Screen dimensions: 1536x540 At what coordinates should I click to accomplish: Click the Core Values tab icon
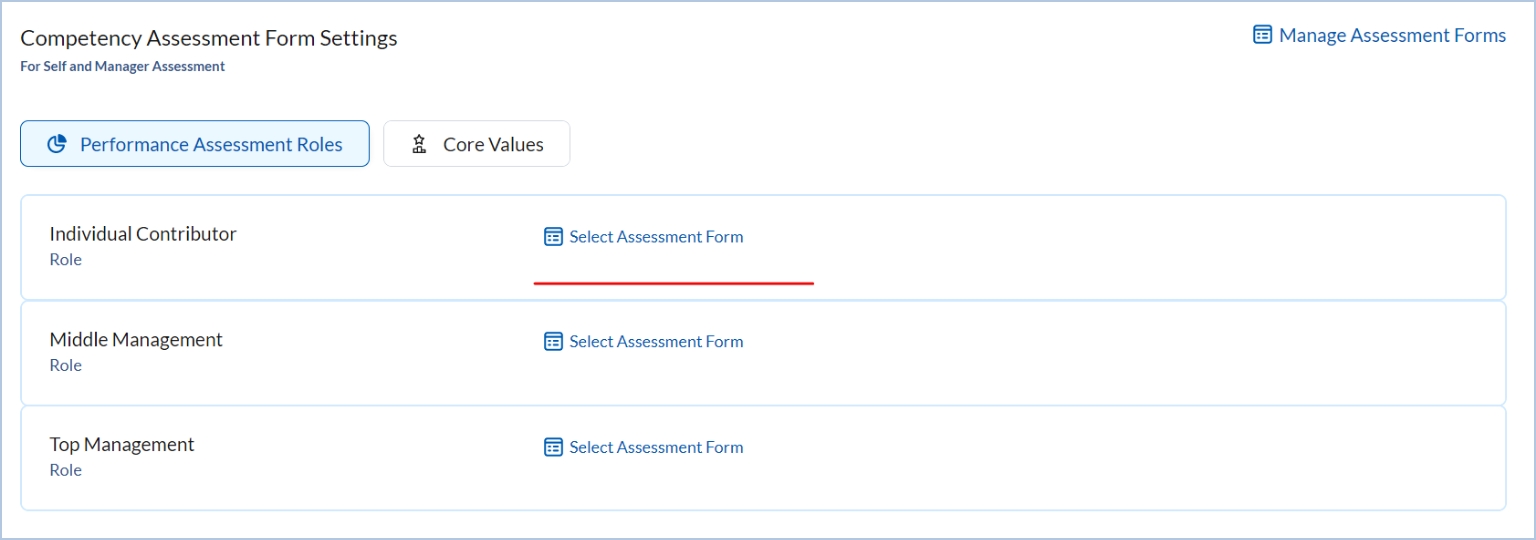[x=420, y=144]
